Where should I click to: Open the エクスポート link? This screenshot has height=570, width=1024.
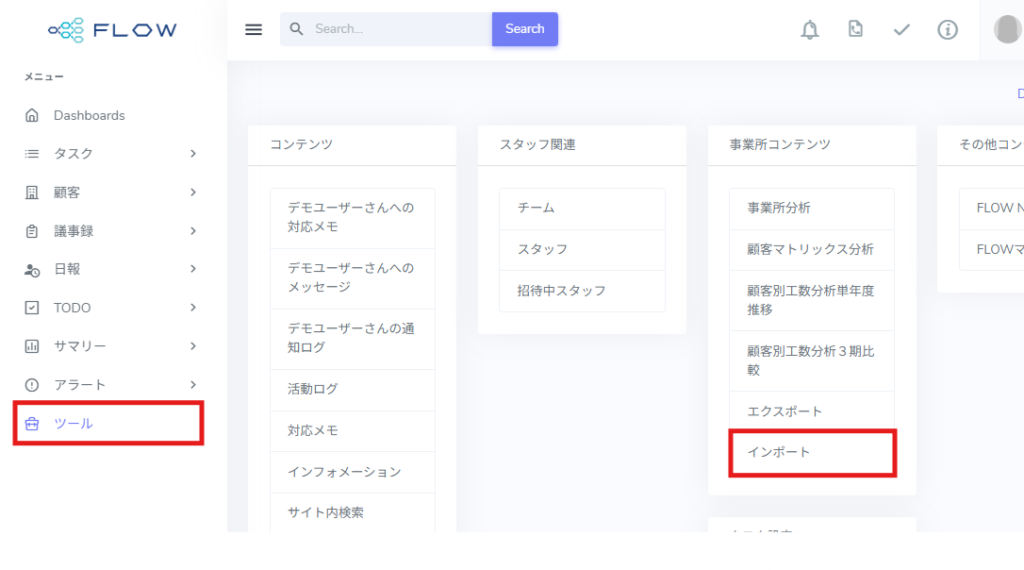point(784,411)
